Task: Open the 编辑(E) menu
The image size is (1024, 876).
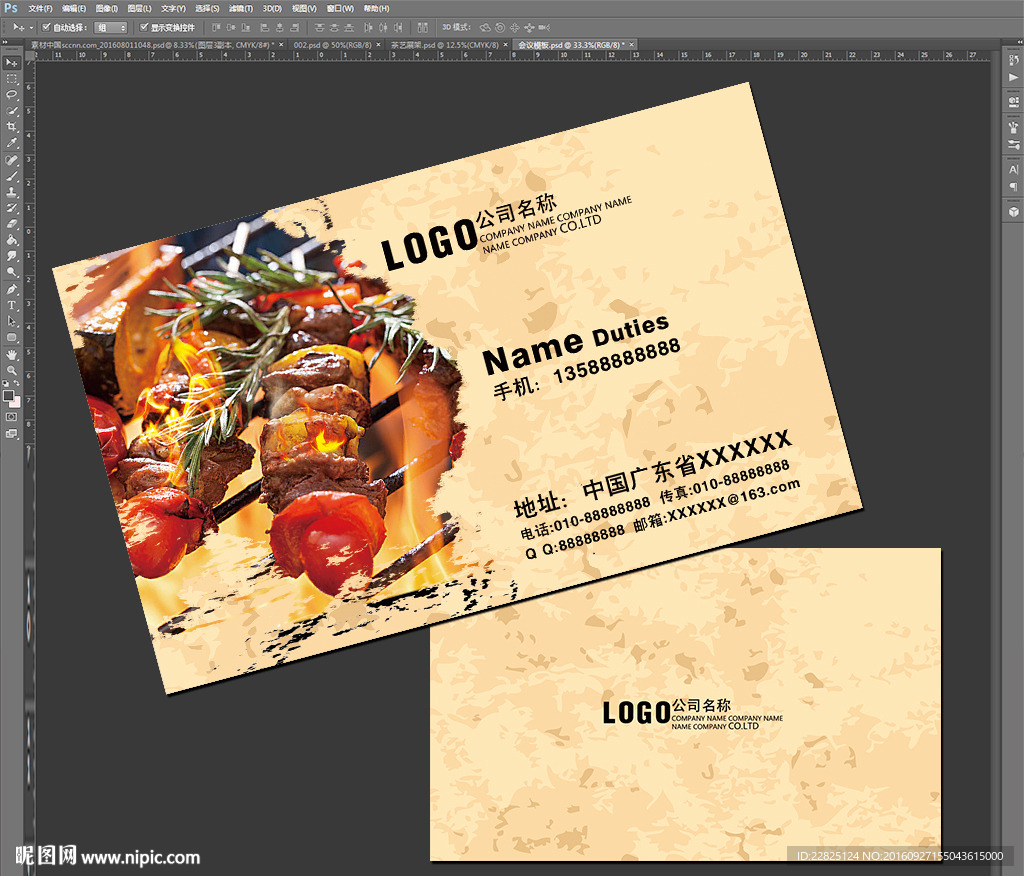Action: tap(74, 8)
